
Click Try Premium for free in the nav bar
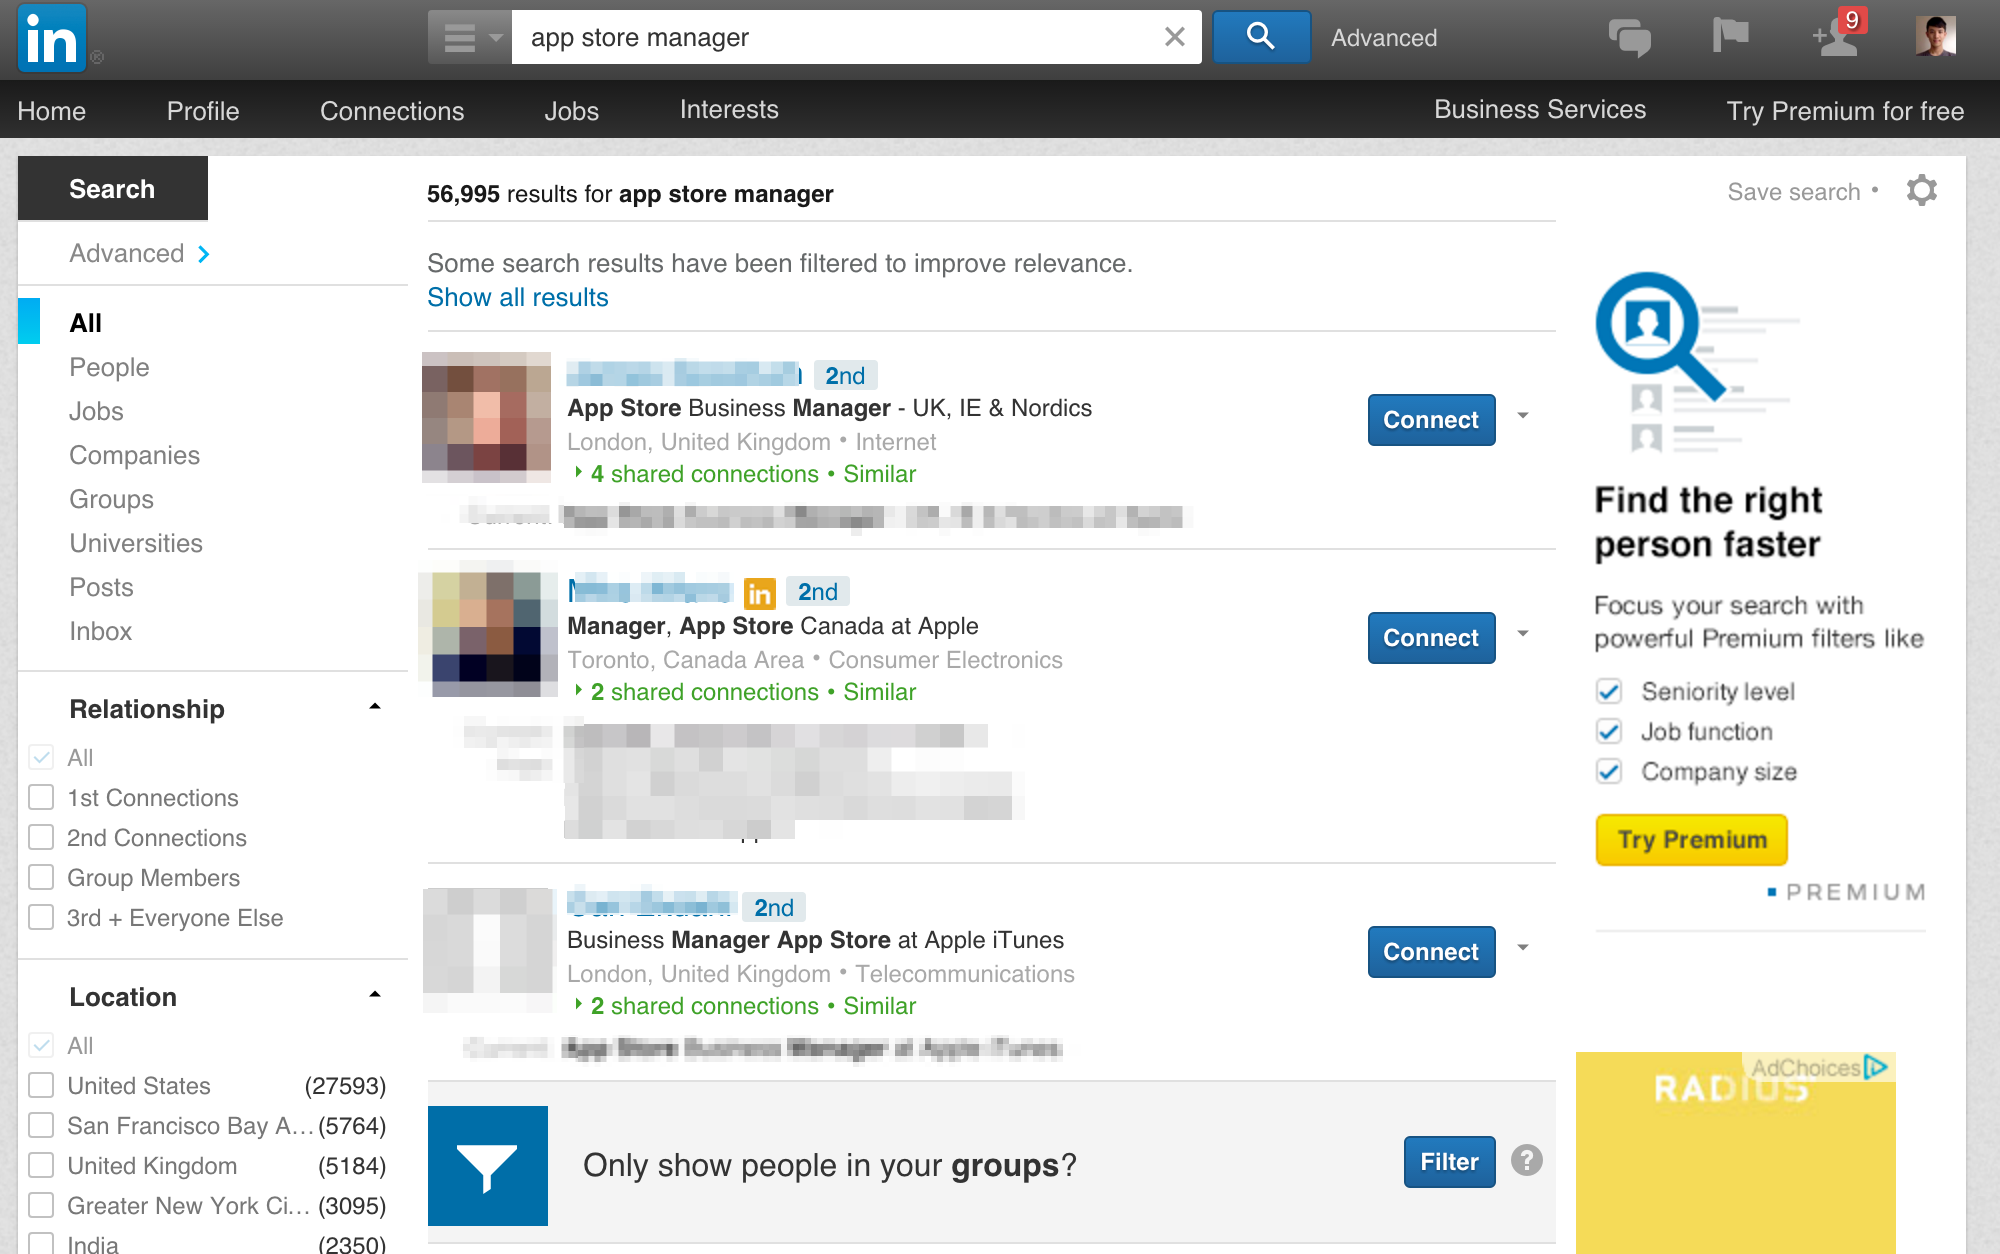(x=1845, y=110)
